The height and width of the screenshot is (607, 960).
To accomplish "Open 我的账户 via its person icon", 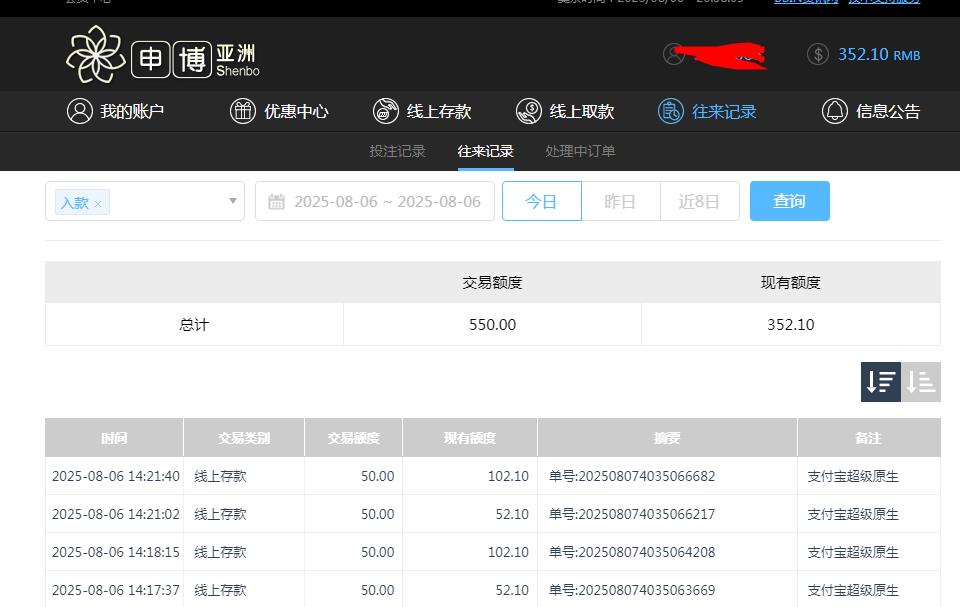I will 80,111.
